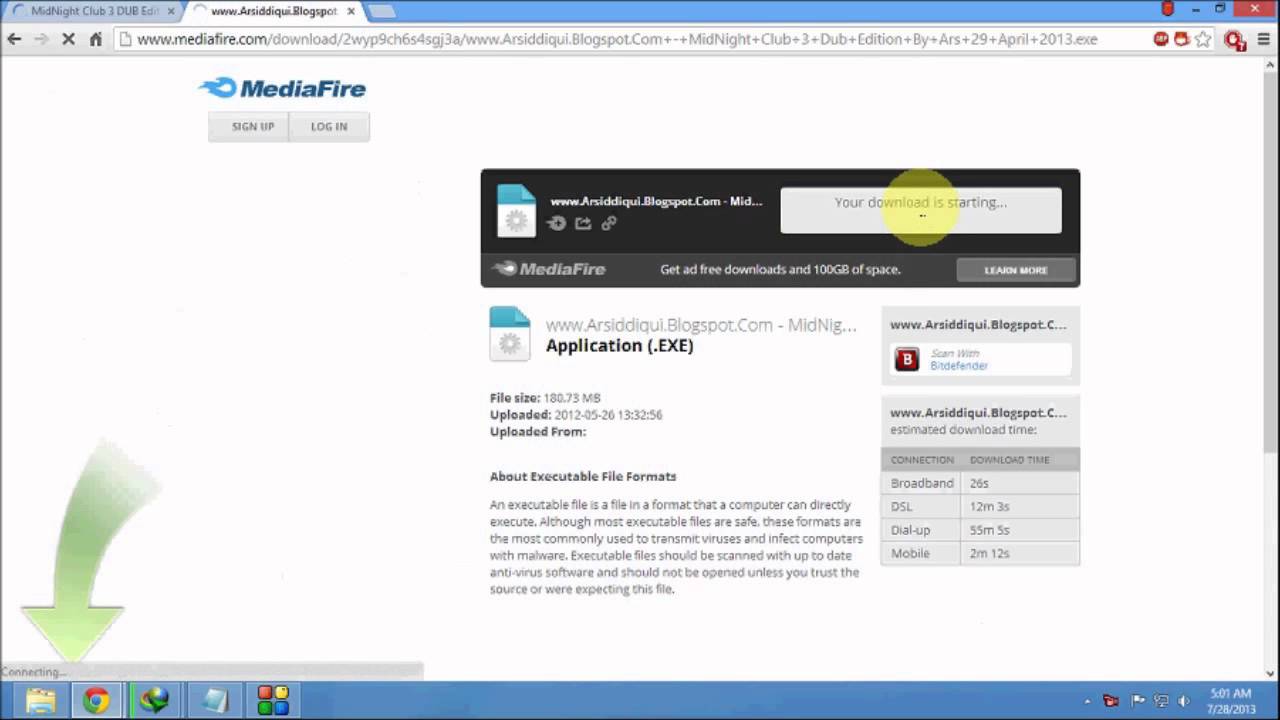This screenshot has height=720, width=1280.
Task: Click the uploaded date 2012-05-26 text
Action: pos(608,414)
